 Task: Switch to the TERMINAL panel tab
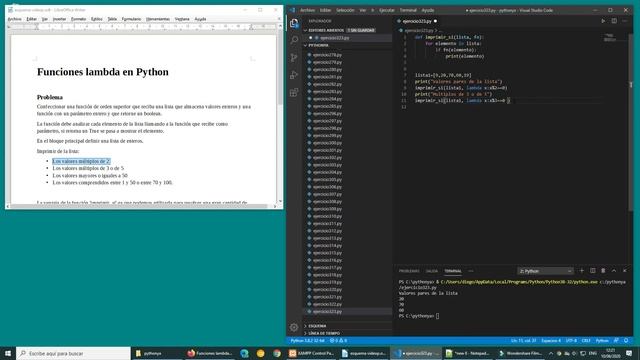coord(453,271)
